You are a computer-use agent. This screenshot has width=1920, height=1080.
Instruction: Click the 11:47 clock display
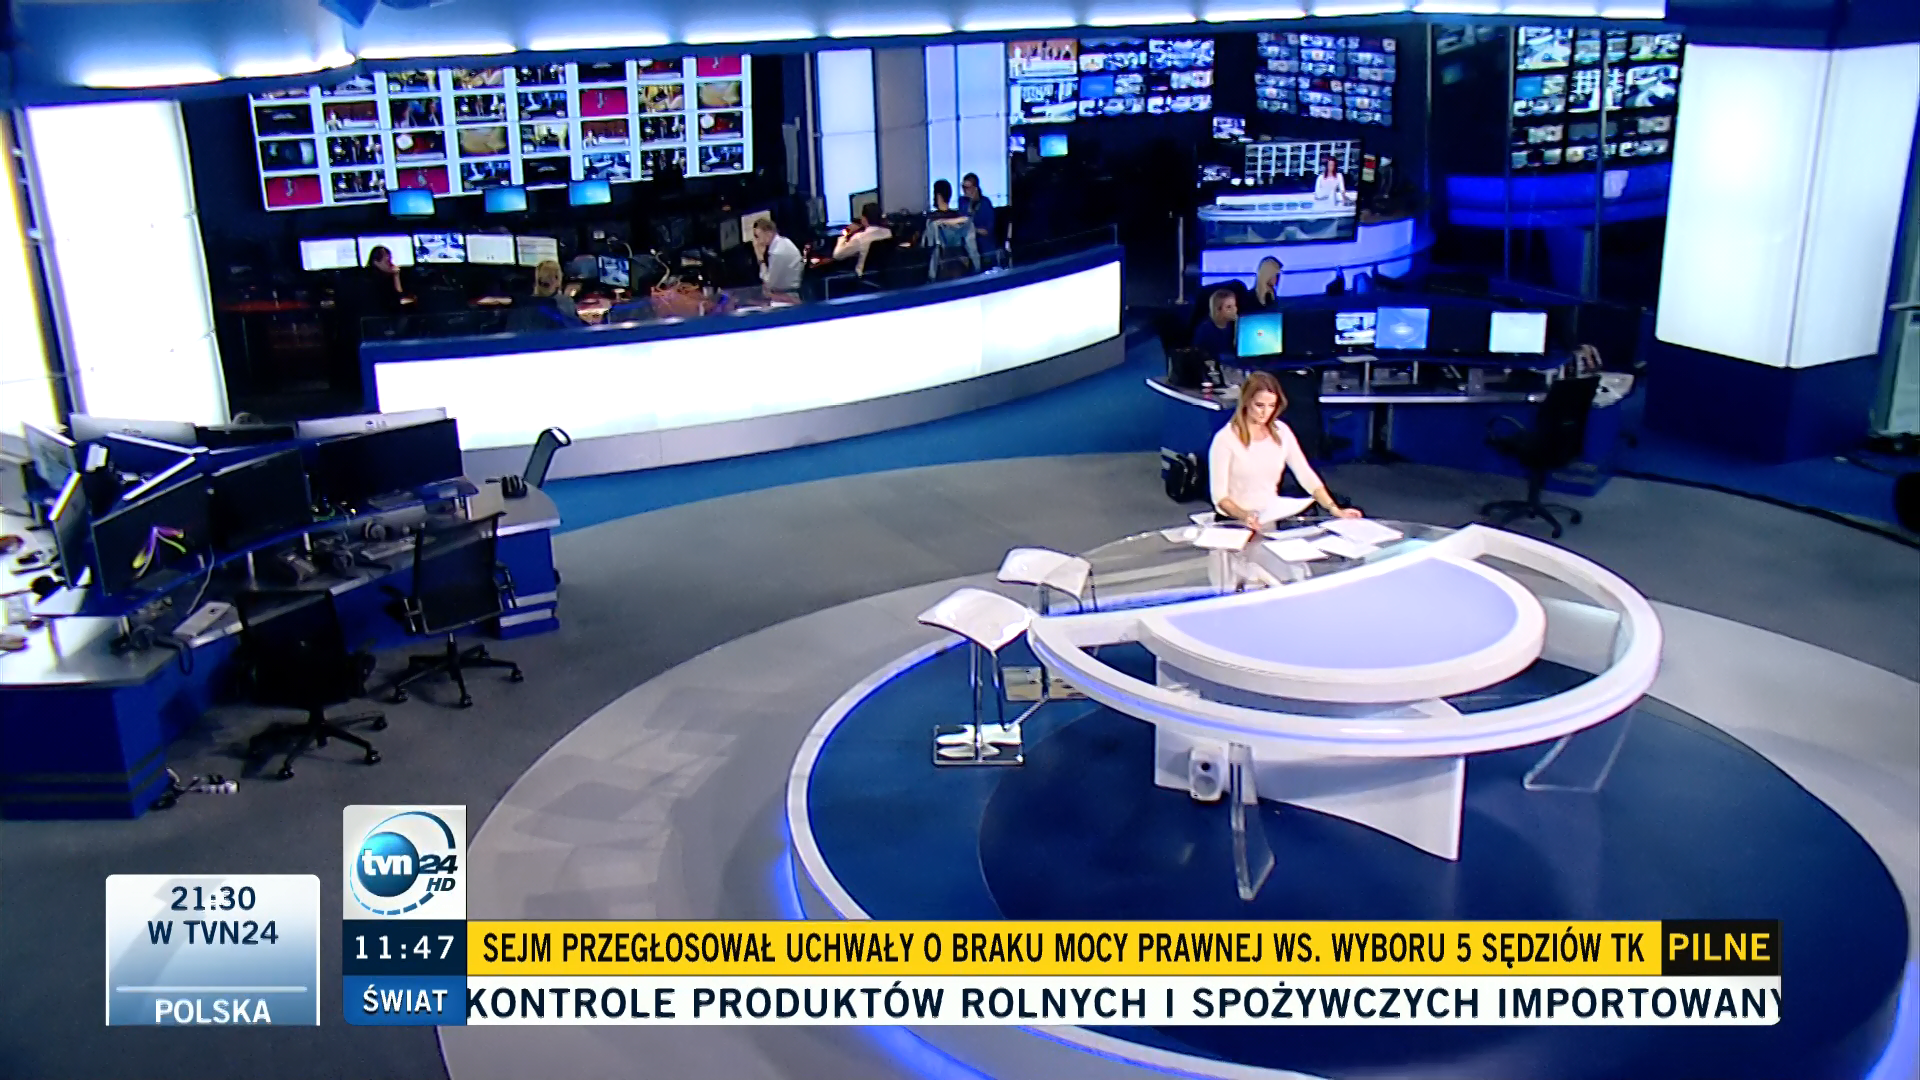(x=404, y=947)
